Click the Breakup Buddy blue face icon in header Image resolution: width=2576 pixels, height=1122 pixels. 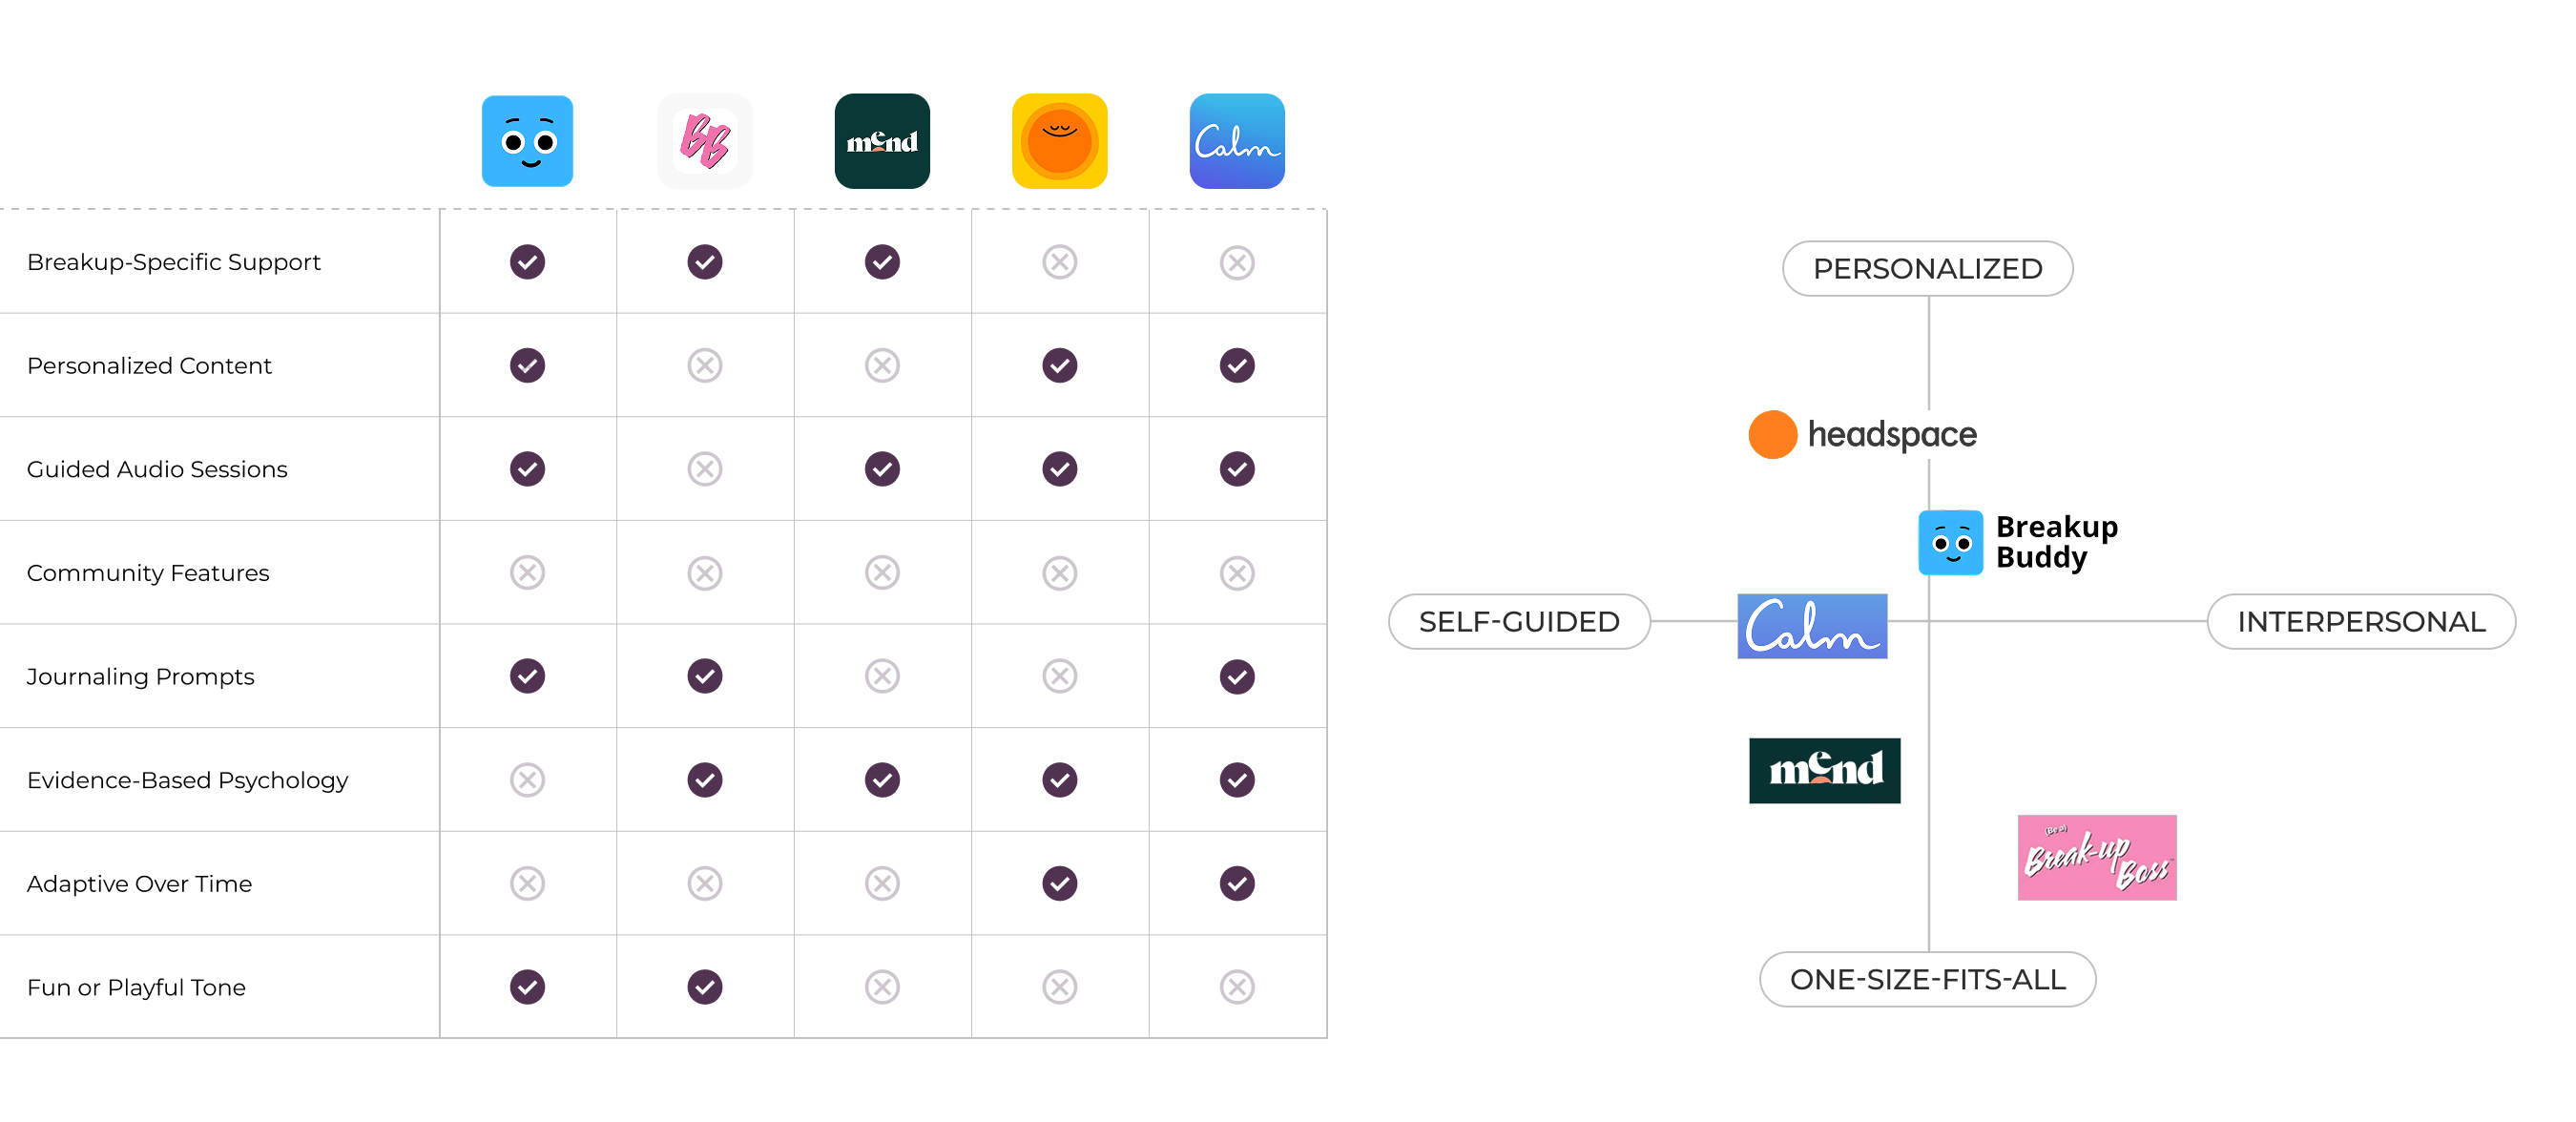click(x=527, y=141)
